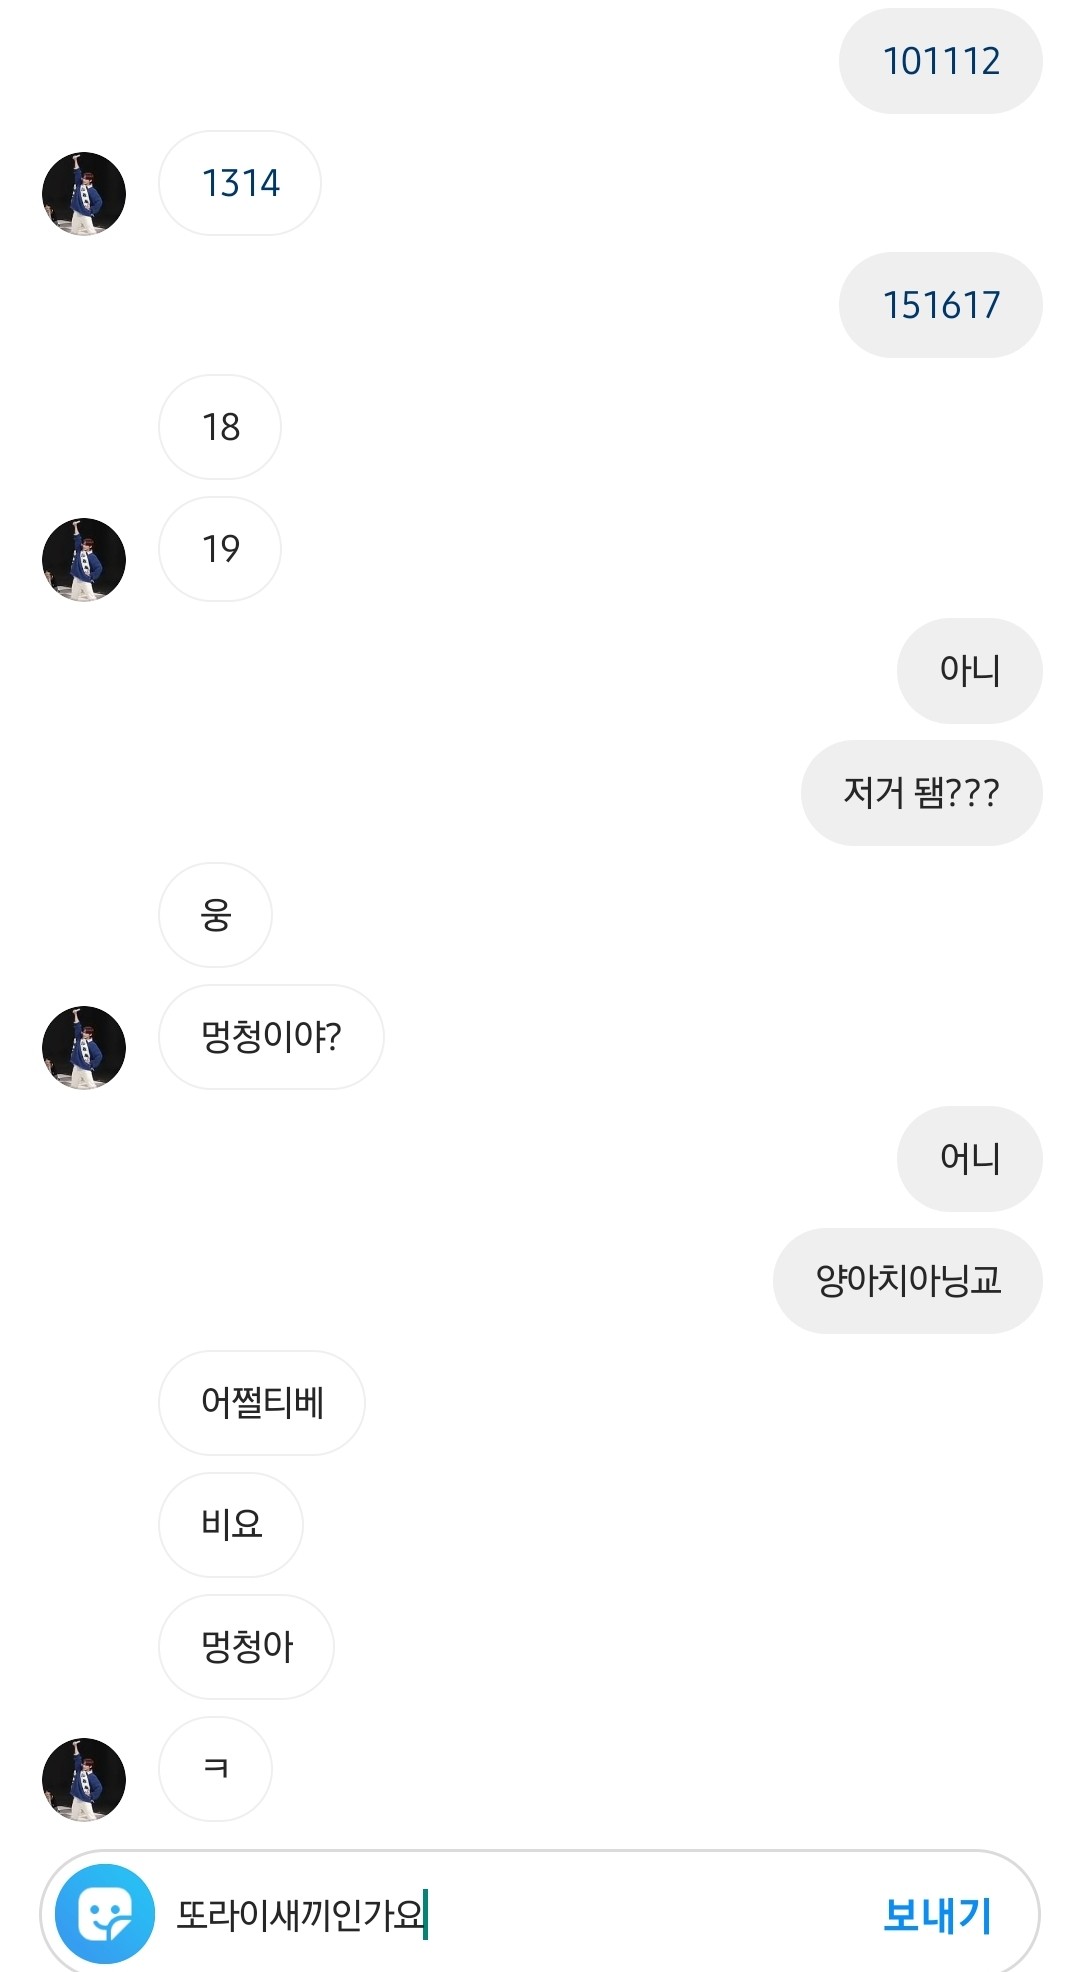Select the 101112 message bubble

[x=940, y=62]
